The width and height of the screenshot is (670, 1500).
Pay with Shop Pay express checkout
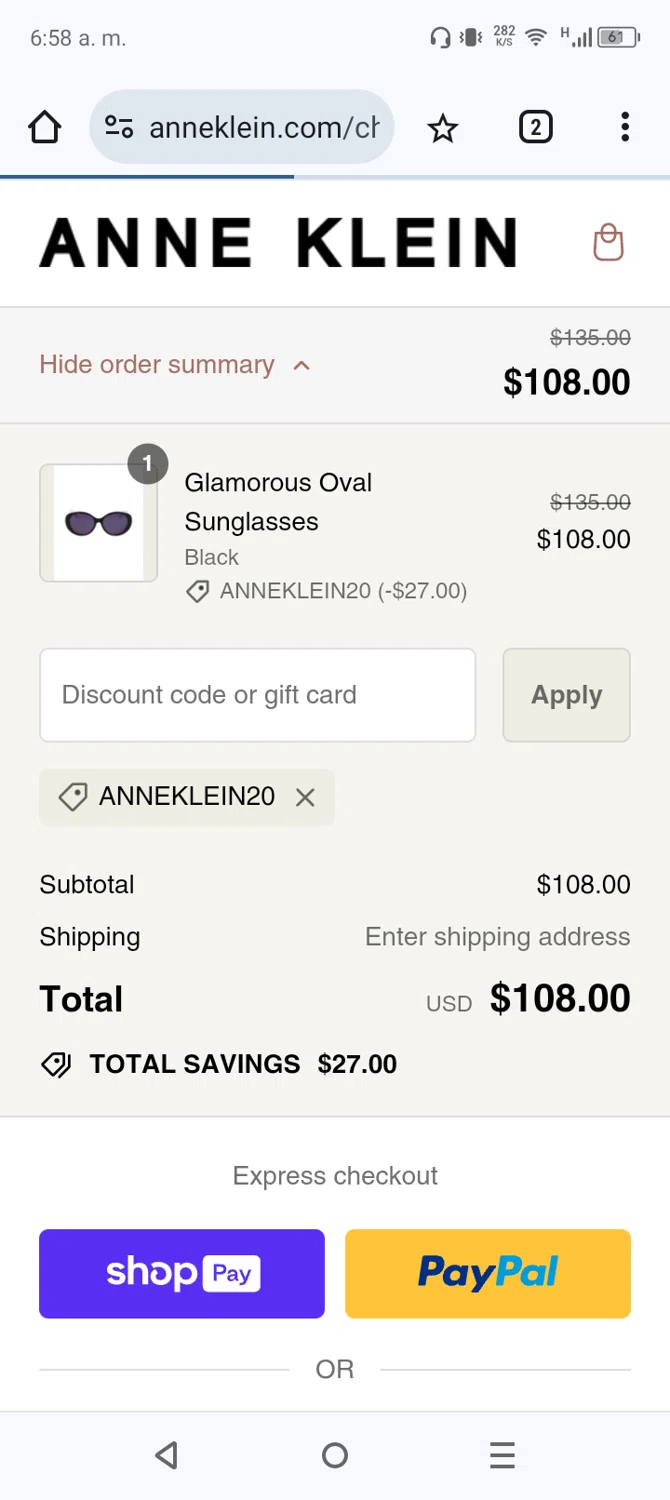pyautogui.click(x=182, y=1273)
